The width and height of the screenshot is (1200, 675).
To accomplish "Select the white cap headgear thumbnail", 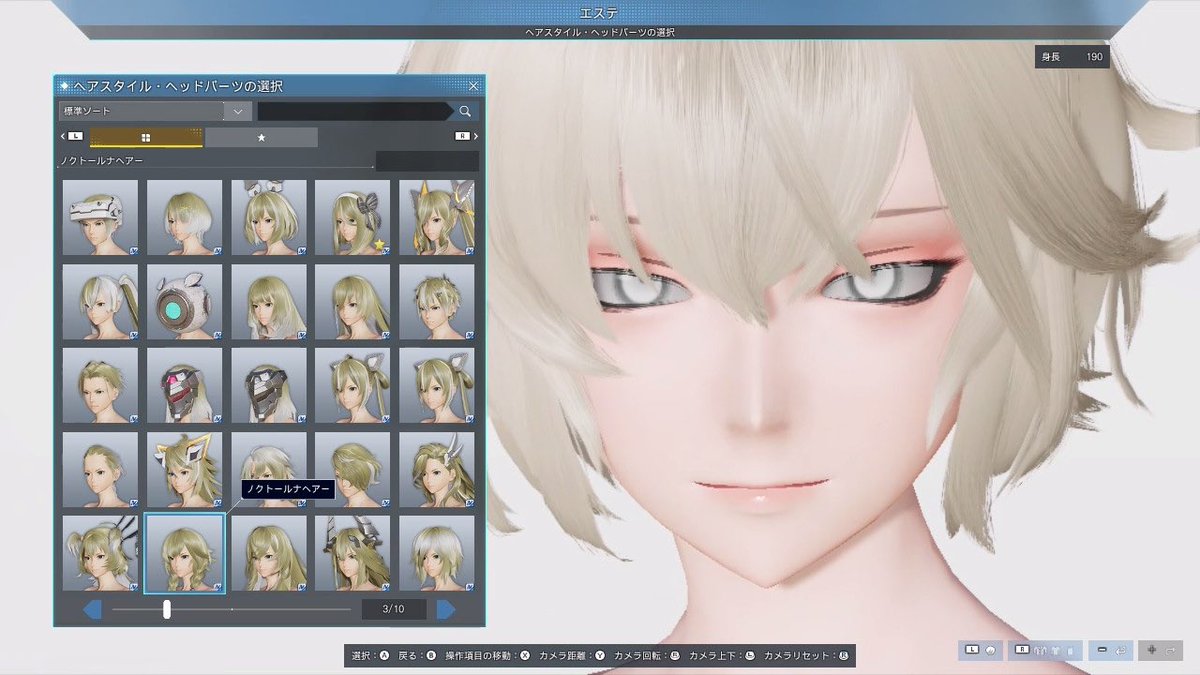I will tap(100, 217).
